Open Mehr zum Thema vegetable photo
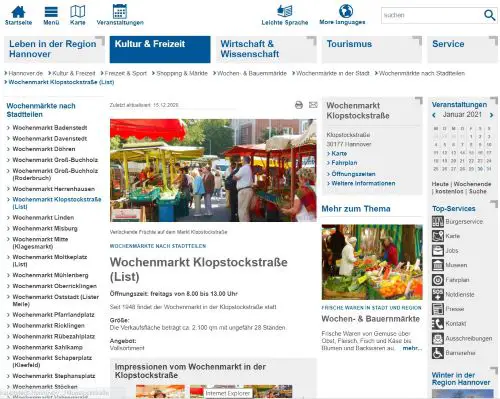Screen dimensions: 500x399 (x=372, y=262)
